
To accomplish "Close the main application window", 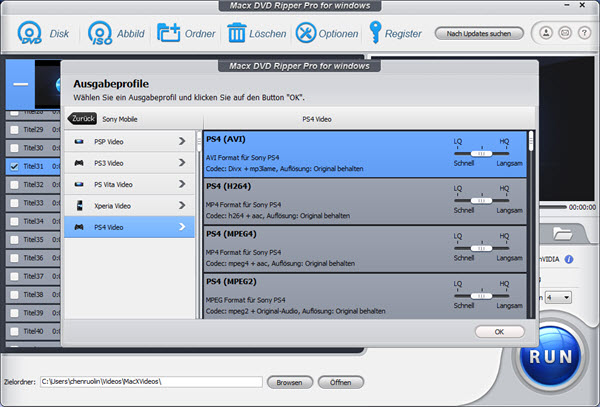I will pos(582,5).
